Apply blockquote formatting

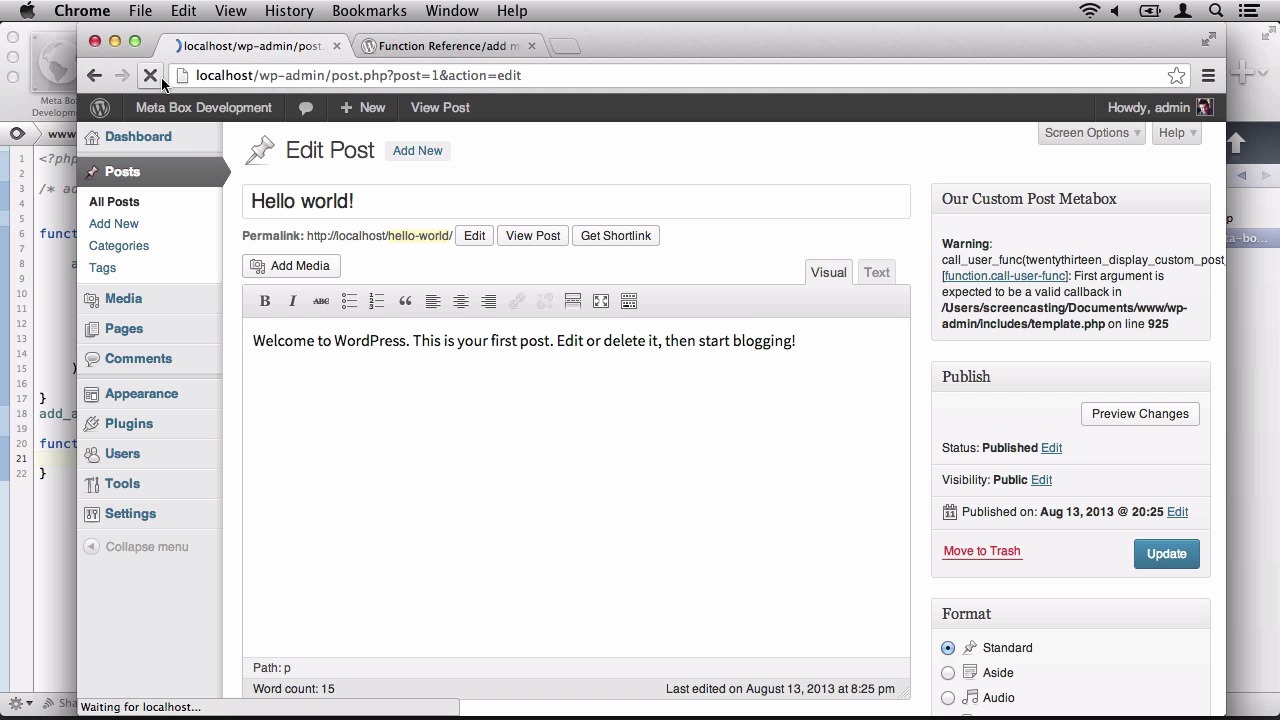405,301
